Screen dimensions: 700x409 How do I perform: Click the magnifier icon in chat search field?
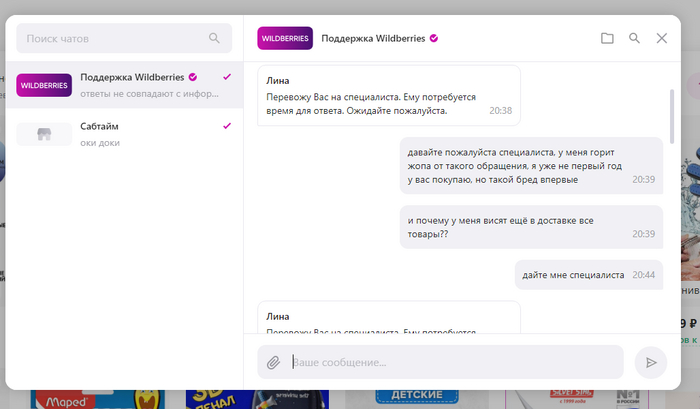point(214,38)
